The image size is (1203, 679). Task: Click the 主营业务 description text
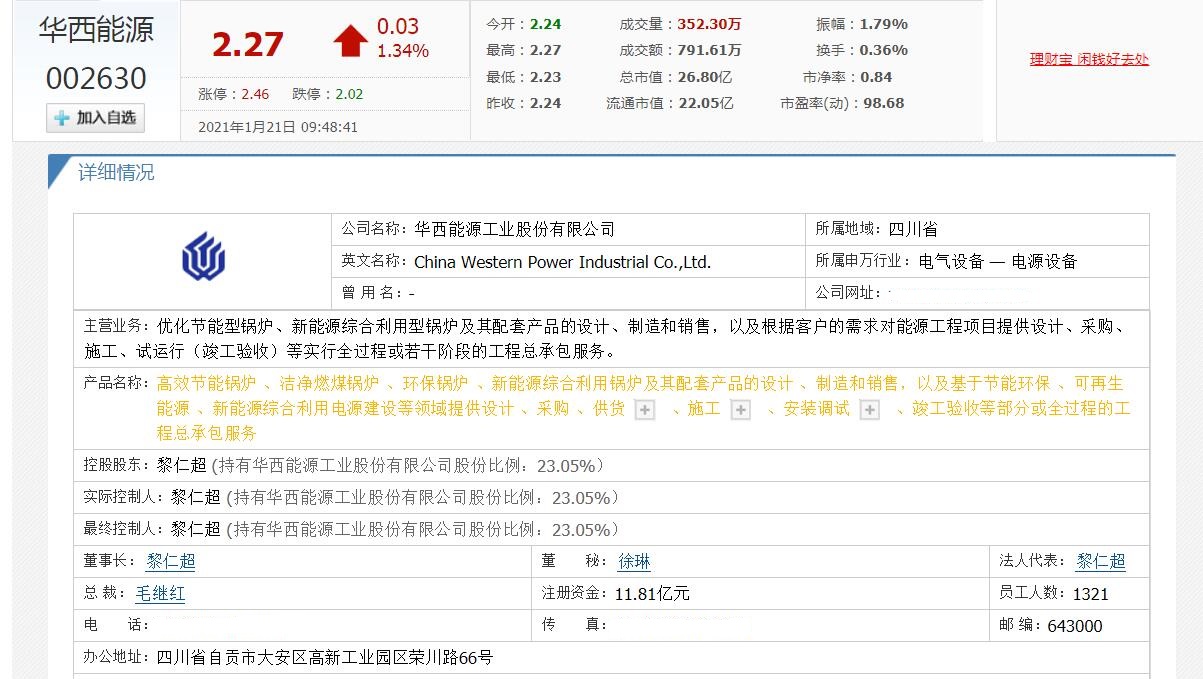pyautogui.click(x=606, y=339)
